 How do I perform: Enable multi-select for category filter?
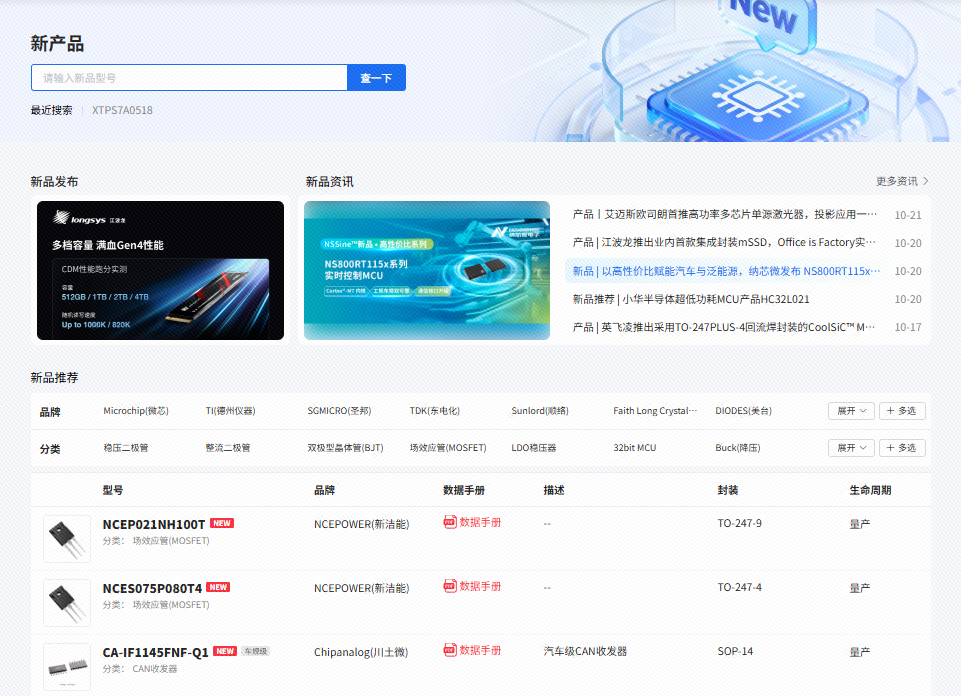(x=901, y=448)
